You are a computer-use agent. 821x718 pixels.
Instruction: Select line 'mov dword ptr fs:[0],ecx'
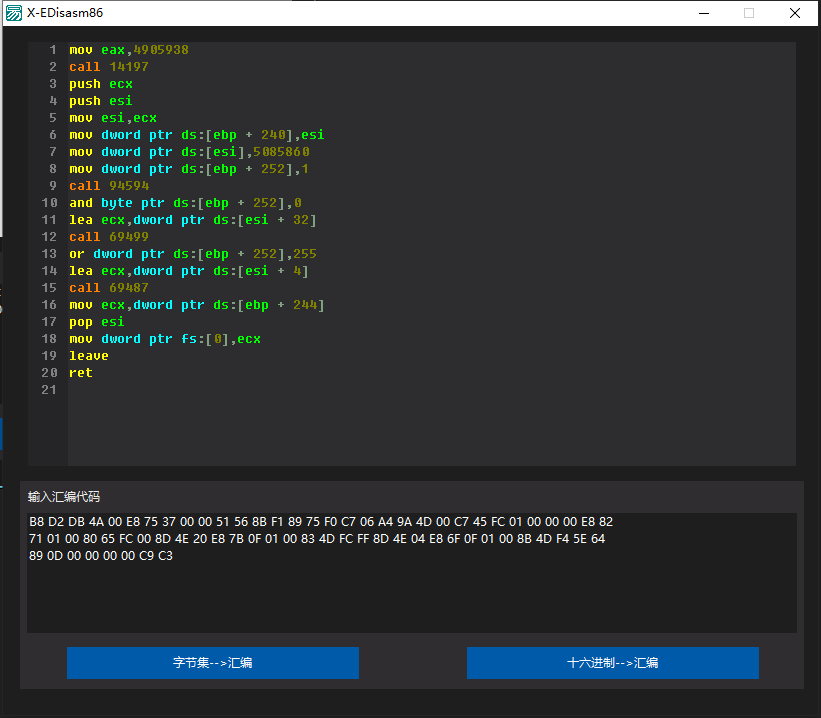tap(165, 339)
